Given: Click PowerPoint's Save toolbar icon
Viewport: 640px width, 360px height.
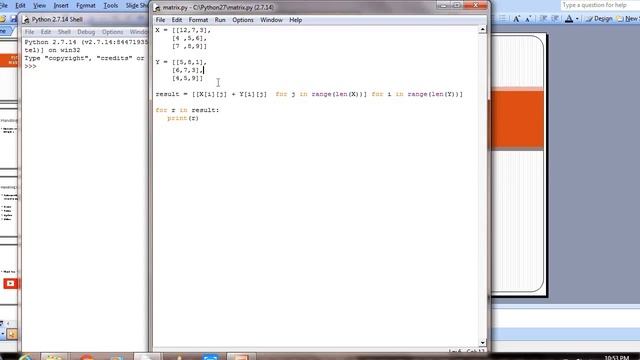Looking at the screenshot, I should (13, 19).
